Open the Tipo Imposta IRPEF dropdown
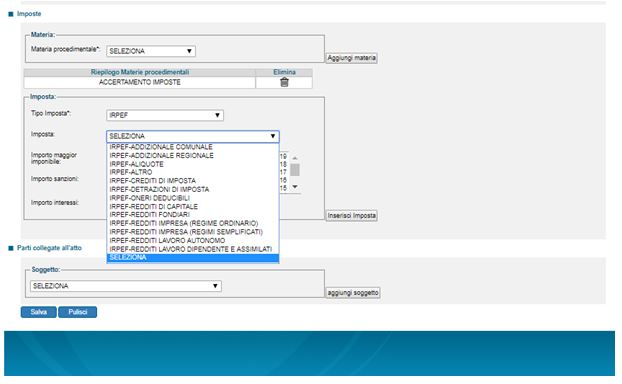Screen dimensions: 622x384 point(165,115)
